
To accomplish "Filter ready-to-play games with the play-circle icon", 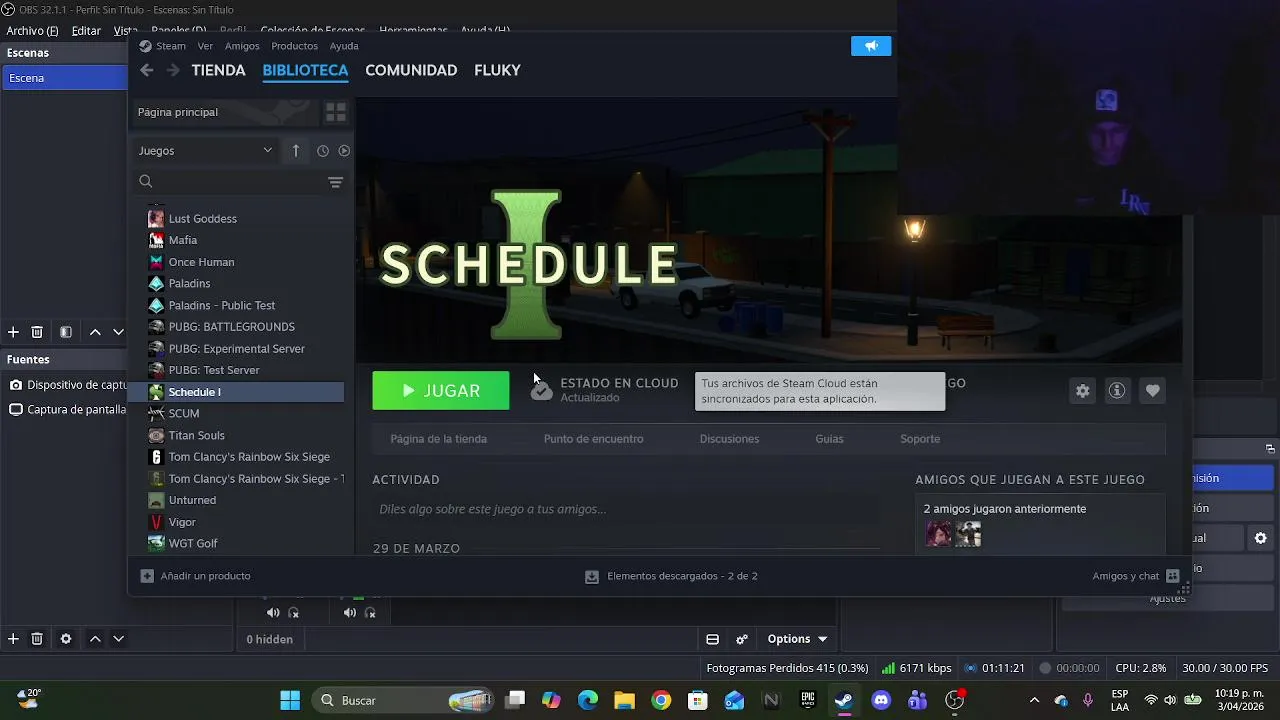I will [x=344, y=151].
